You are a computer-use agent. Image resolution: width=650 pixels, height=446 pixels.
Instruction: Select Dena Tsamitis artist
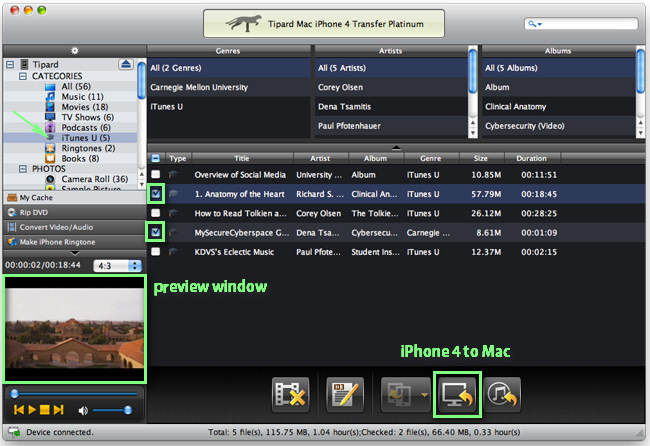(x=391, y=107)
